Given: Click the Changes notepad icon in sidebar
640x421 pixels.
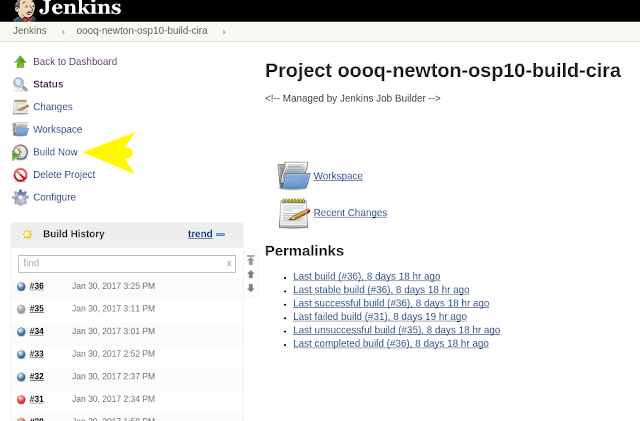Looking at the screenshot, I should click(x=20, y=107).
